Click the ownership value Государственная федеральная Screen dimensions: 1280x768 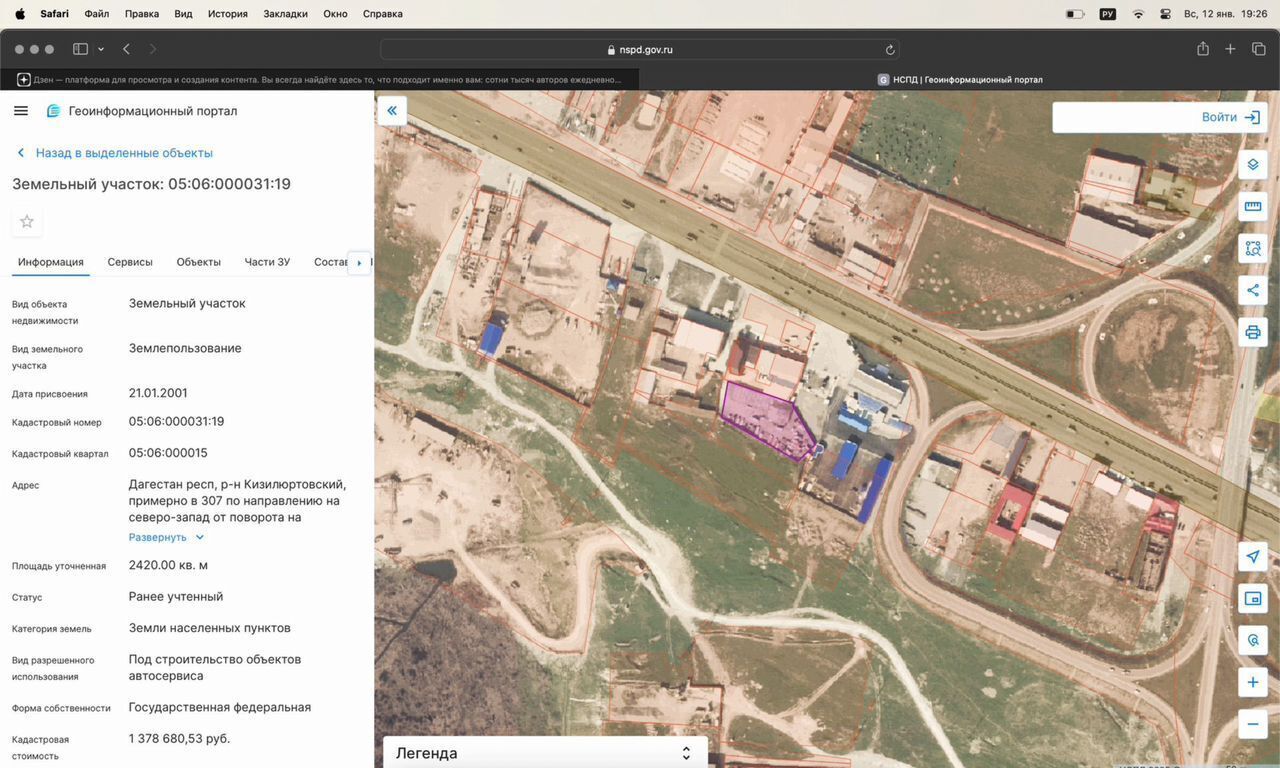[220, 707]
